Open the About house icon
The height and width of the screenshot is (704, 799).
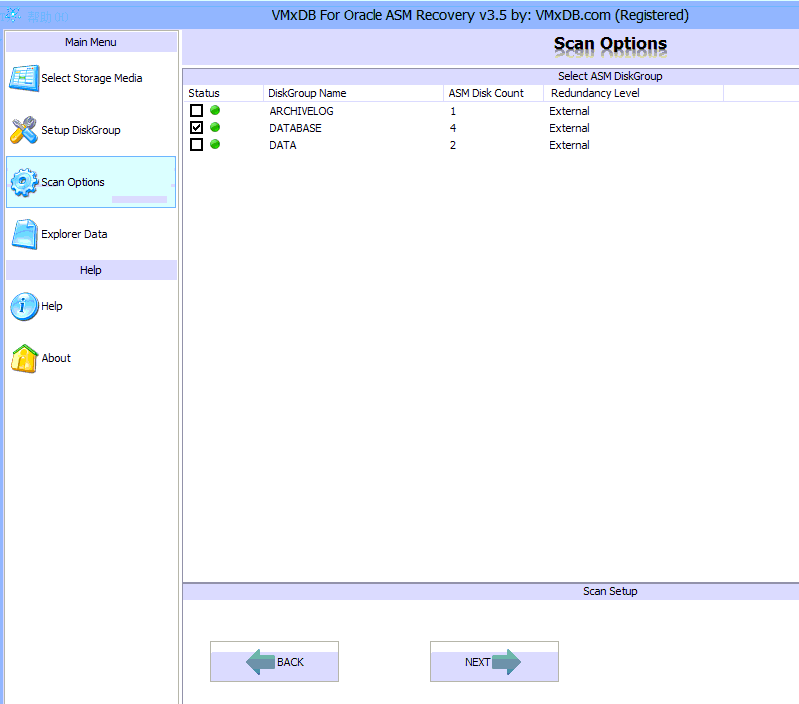coord(24,359)
